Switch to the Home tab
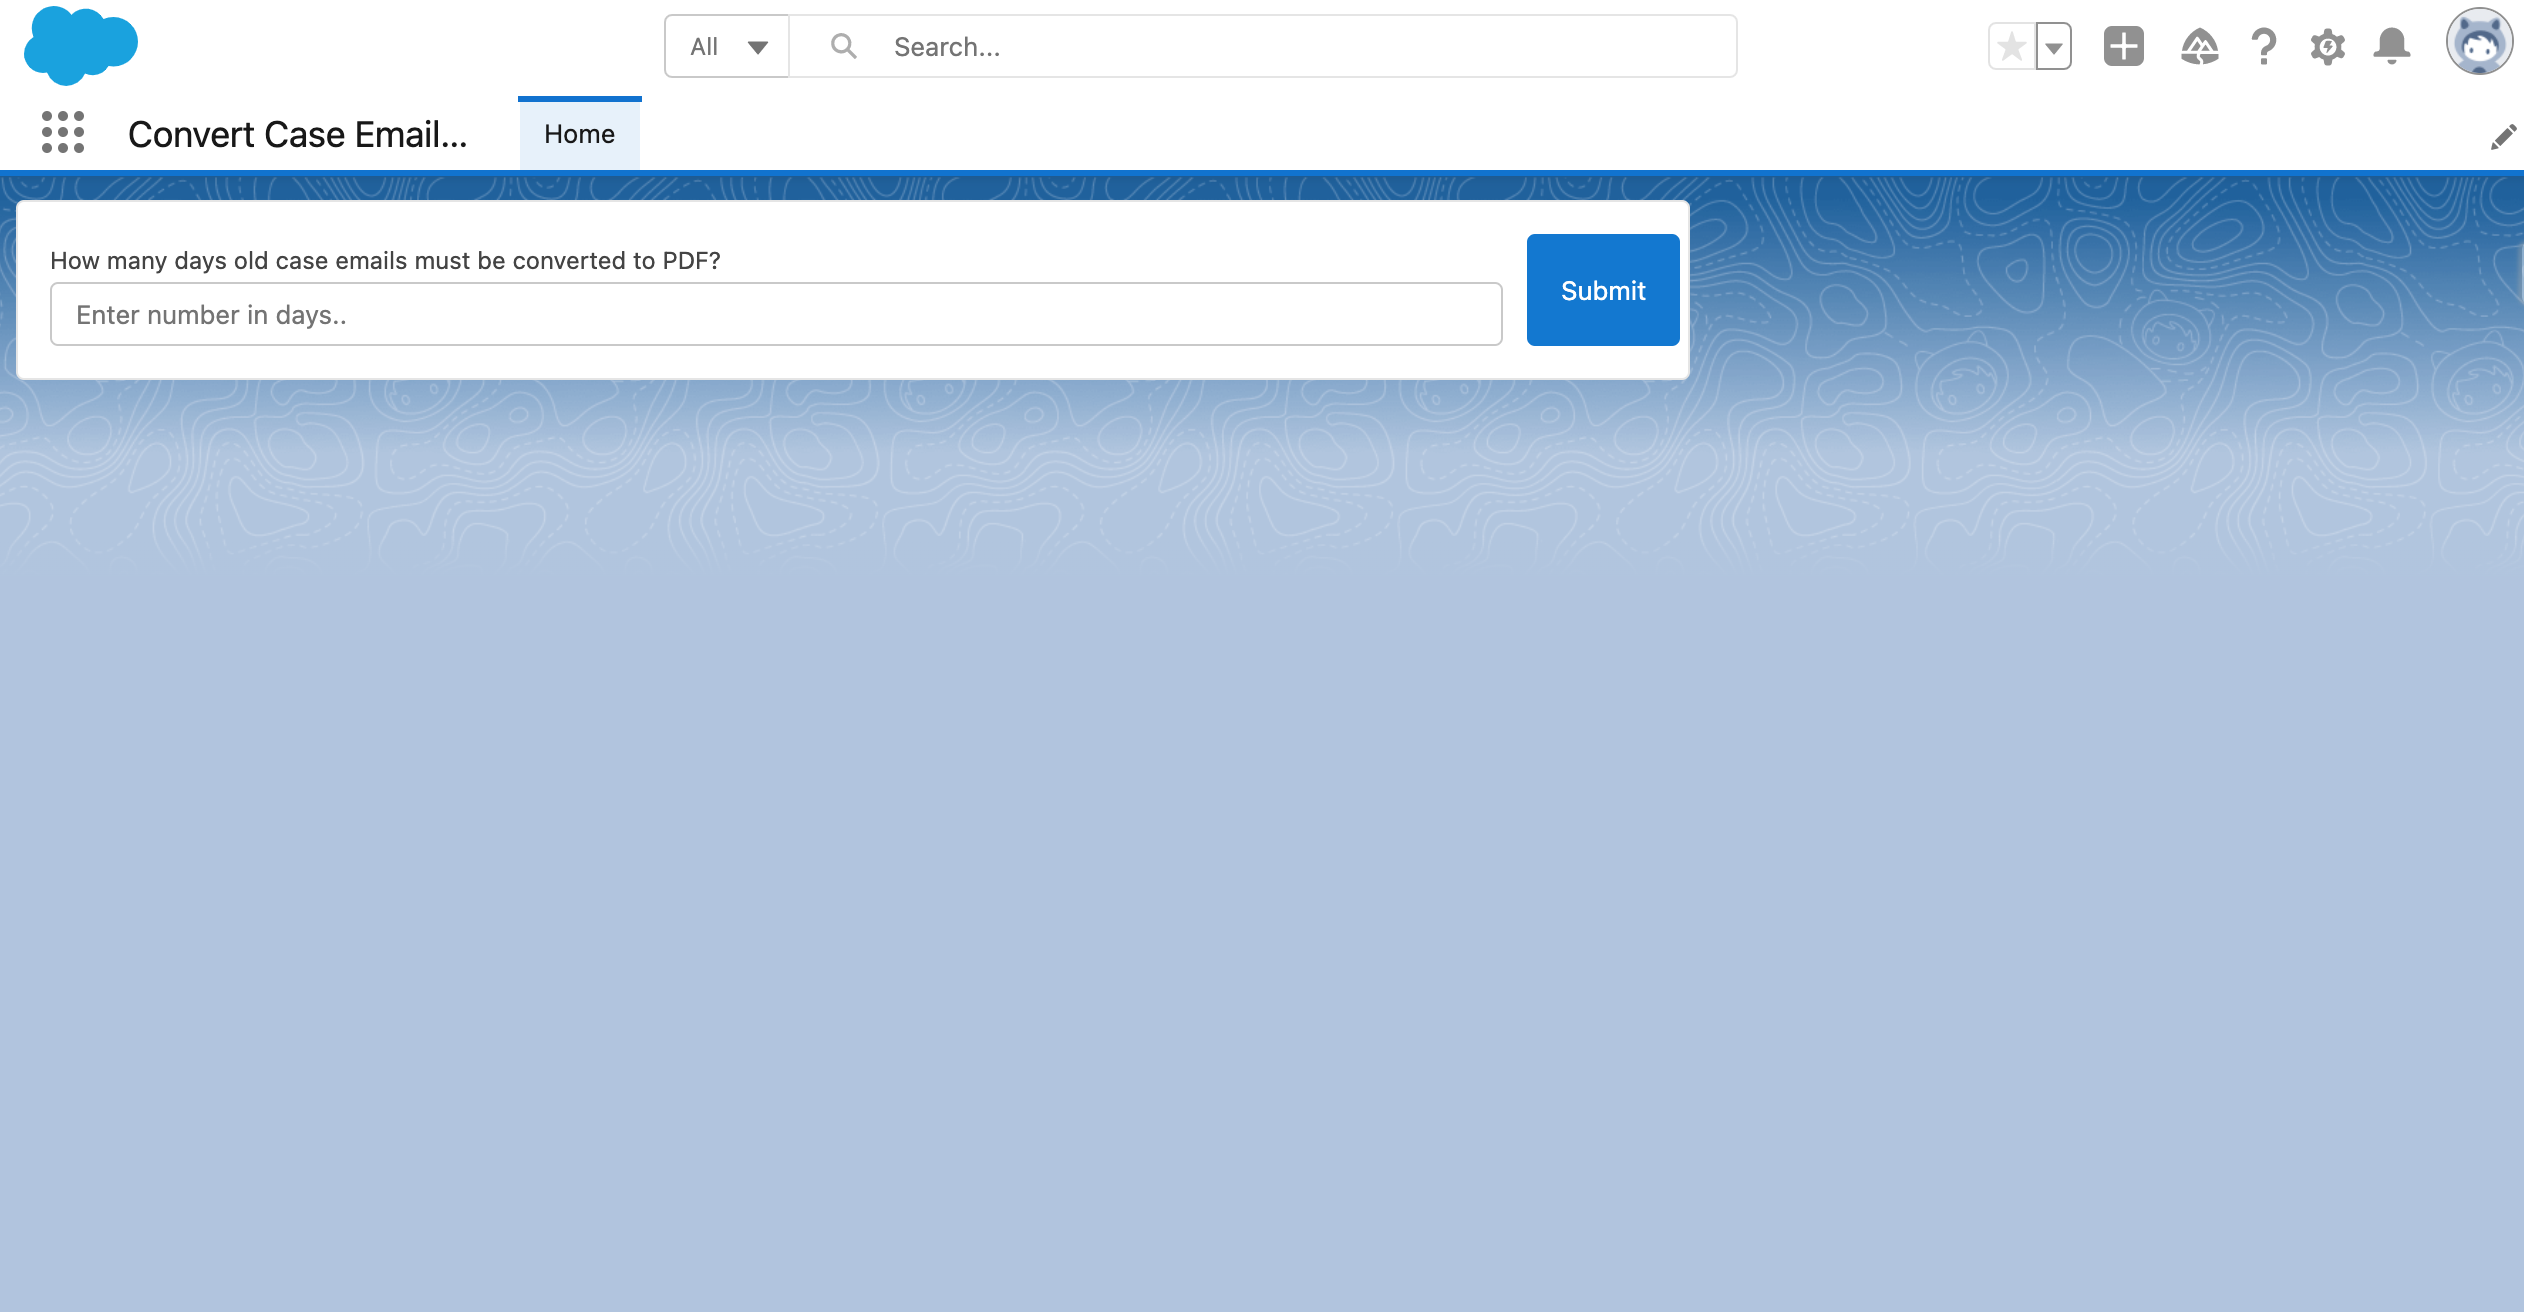The image size is (2524, 1312). [x=579, y=135]
